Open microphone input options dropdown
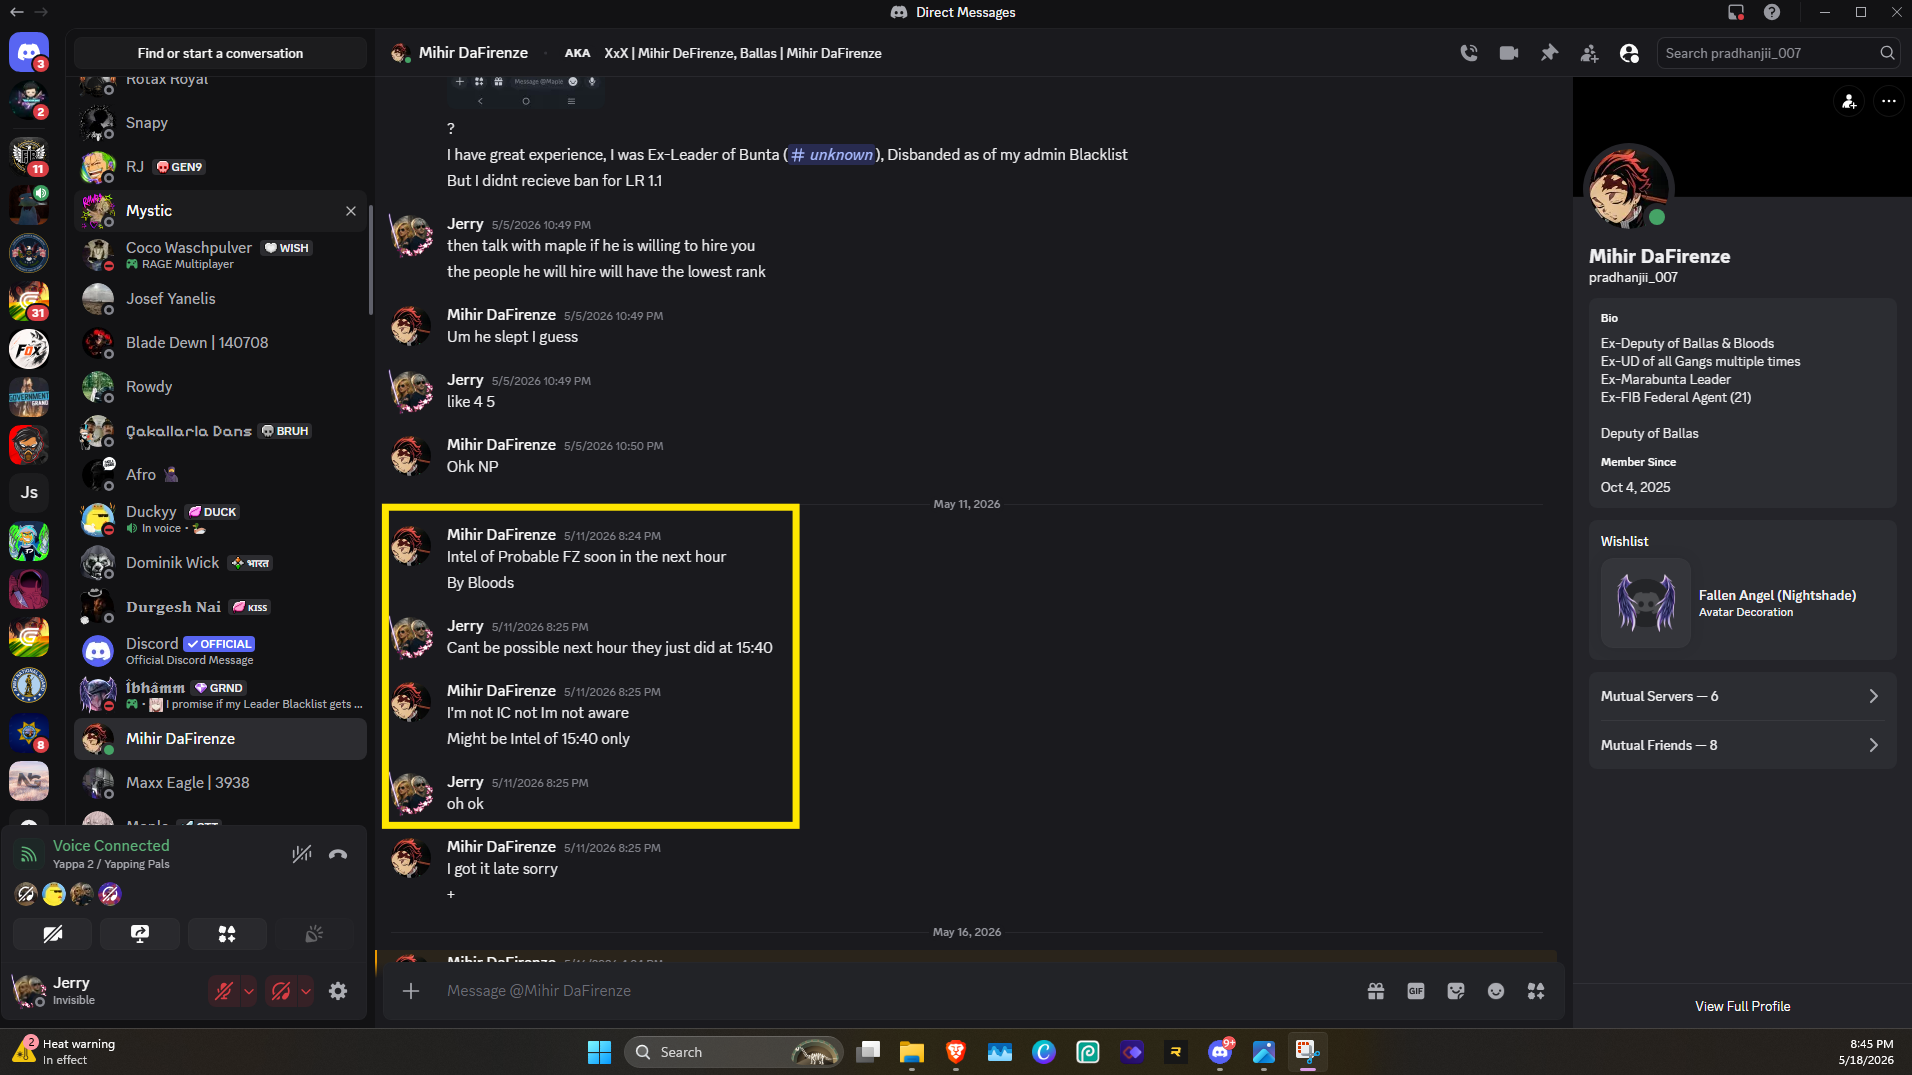This screenshot has width=1912, height=1075. click(249, 991)
